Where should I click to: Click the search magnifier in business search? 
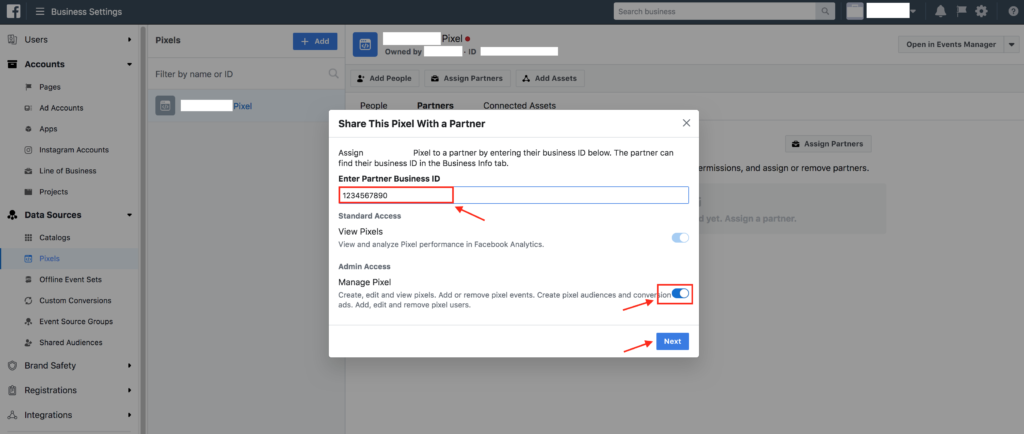click(x=825, y=11)
